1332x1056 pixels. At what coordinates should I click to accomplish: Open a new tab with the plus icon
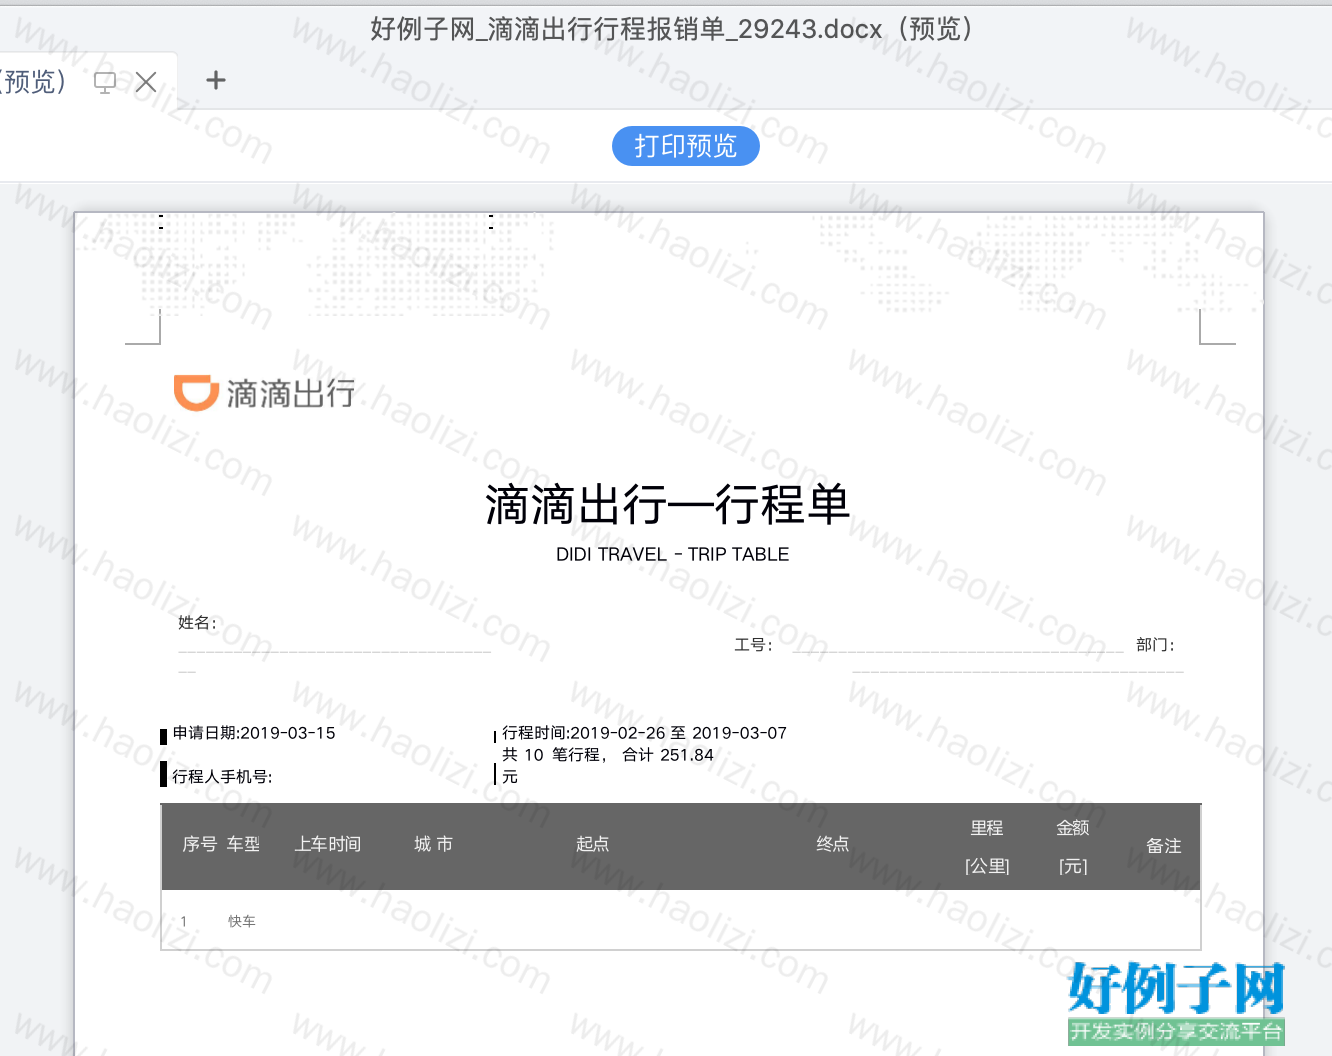tap(216, 80)
